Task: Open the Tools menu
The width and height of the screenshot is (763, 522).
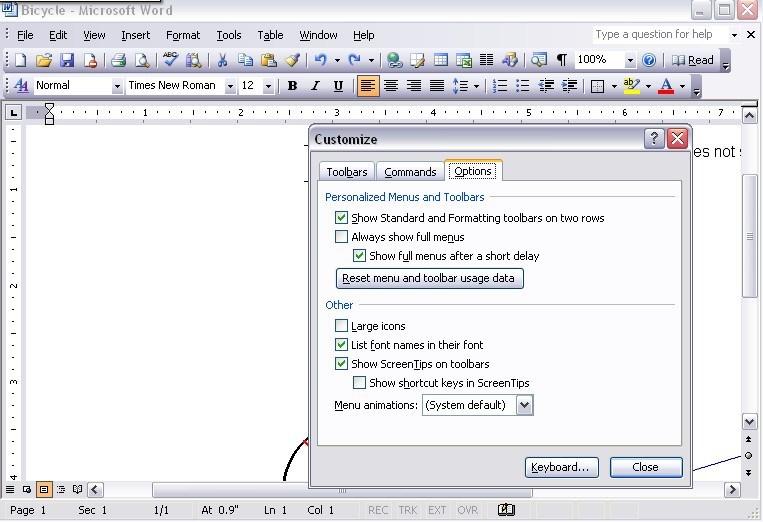Action: [x=229, y=35]
